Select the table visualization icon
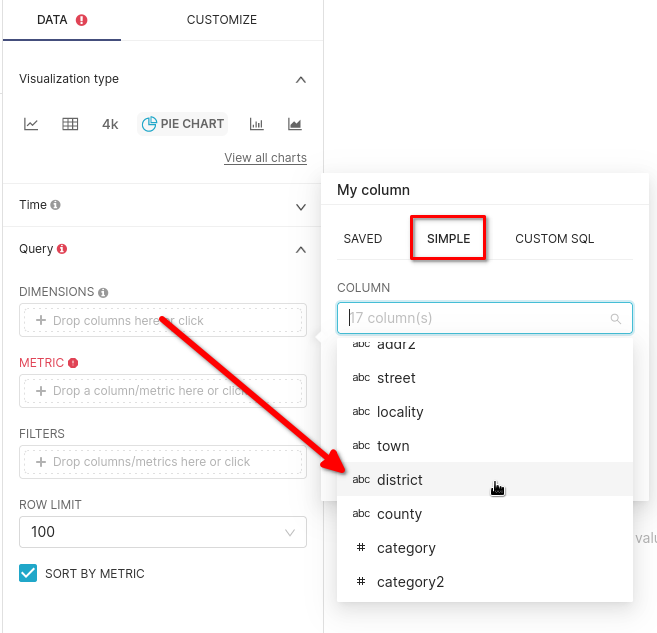Viewport: 657px width, 633px height. click(x=70, y=124)
